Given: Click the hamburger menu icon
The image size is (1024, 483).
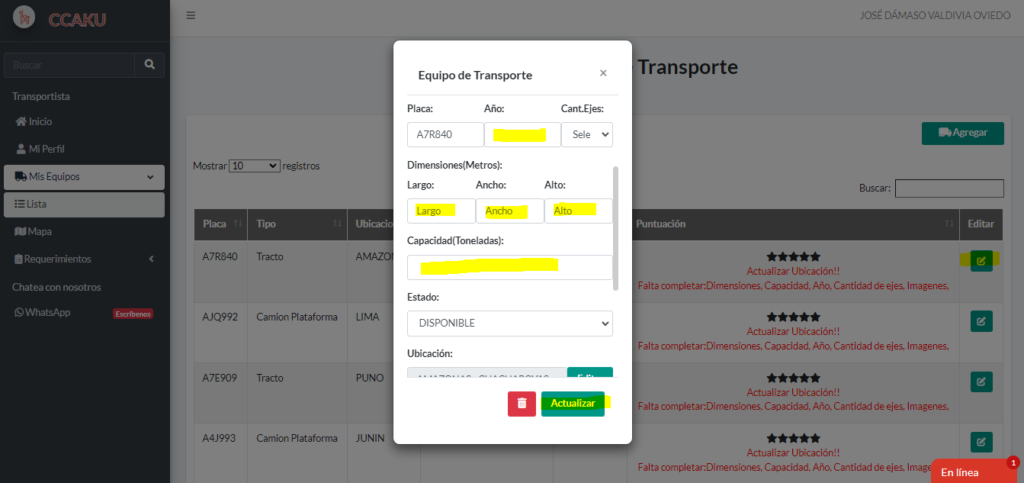Looking at the screenshot, I should coord(191,16).
